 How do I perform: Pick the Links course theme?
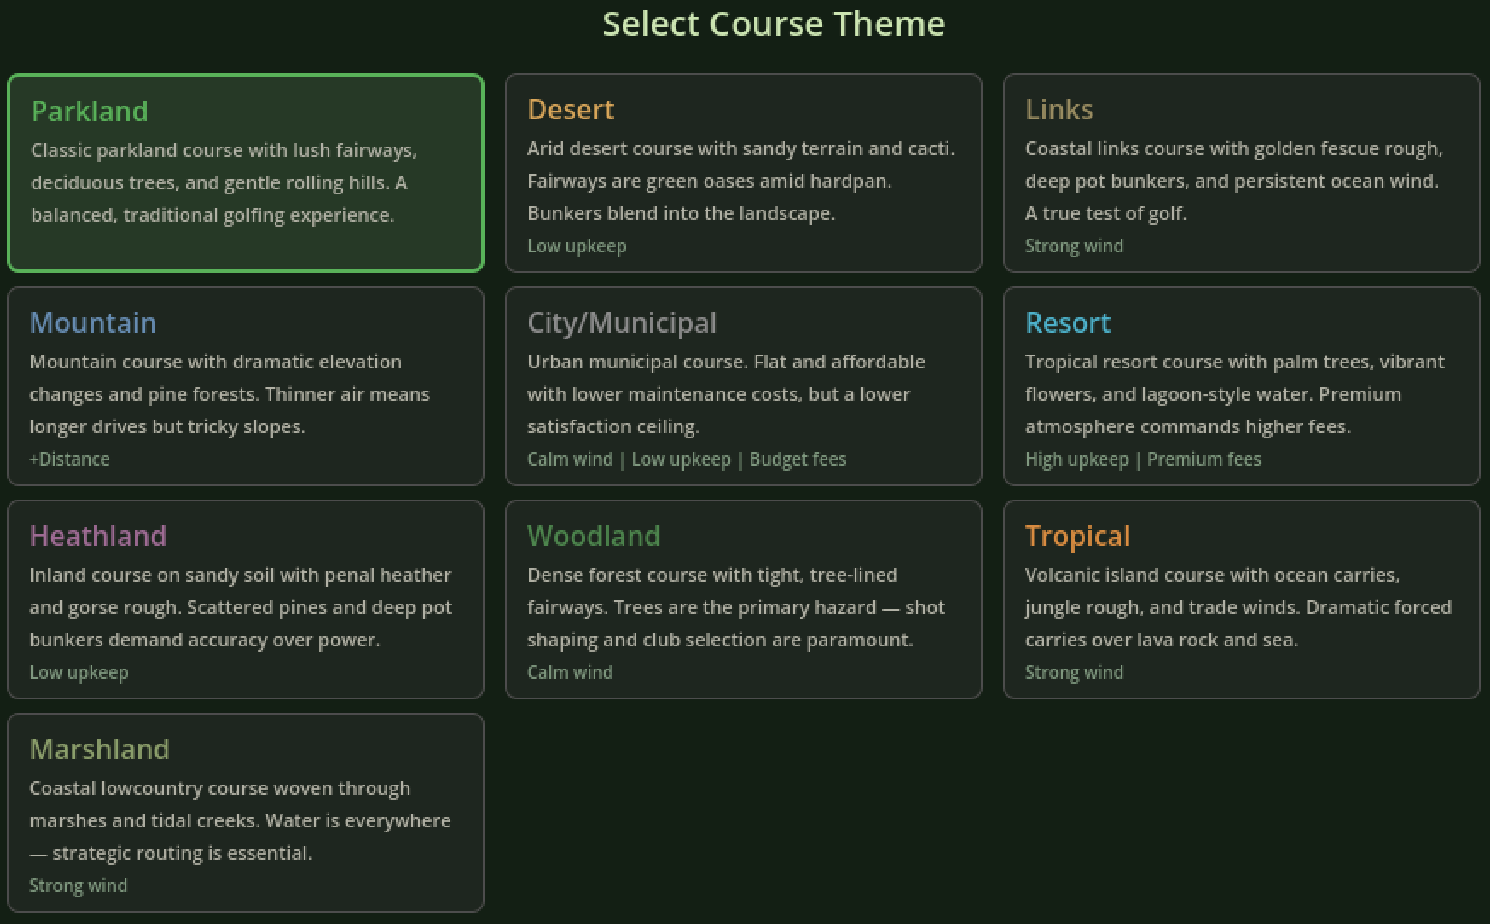click(x=1241, y=172)
